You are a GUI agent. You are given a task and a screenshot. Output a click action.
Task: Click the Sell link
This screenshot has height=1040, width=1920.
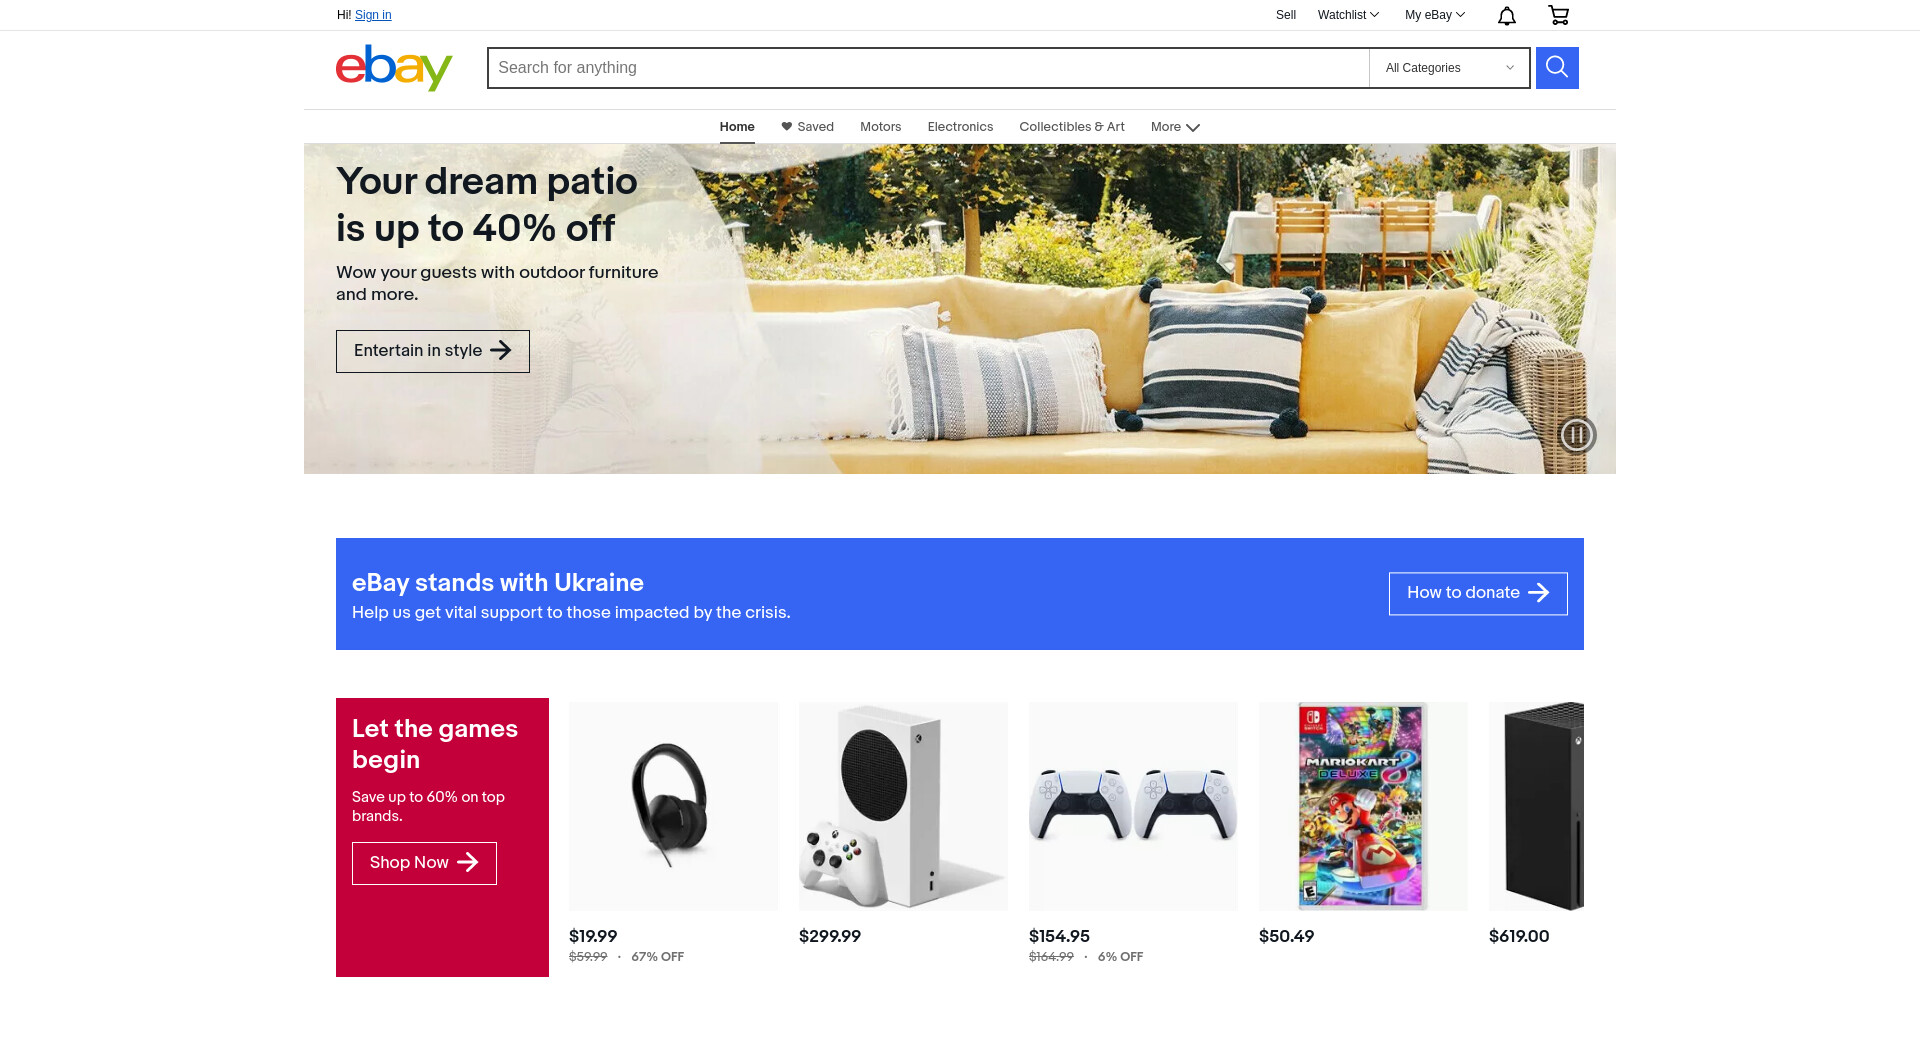1286,15
